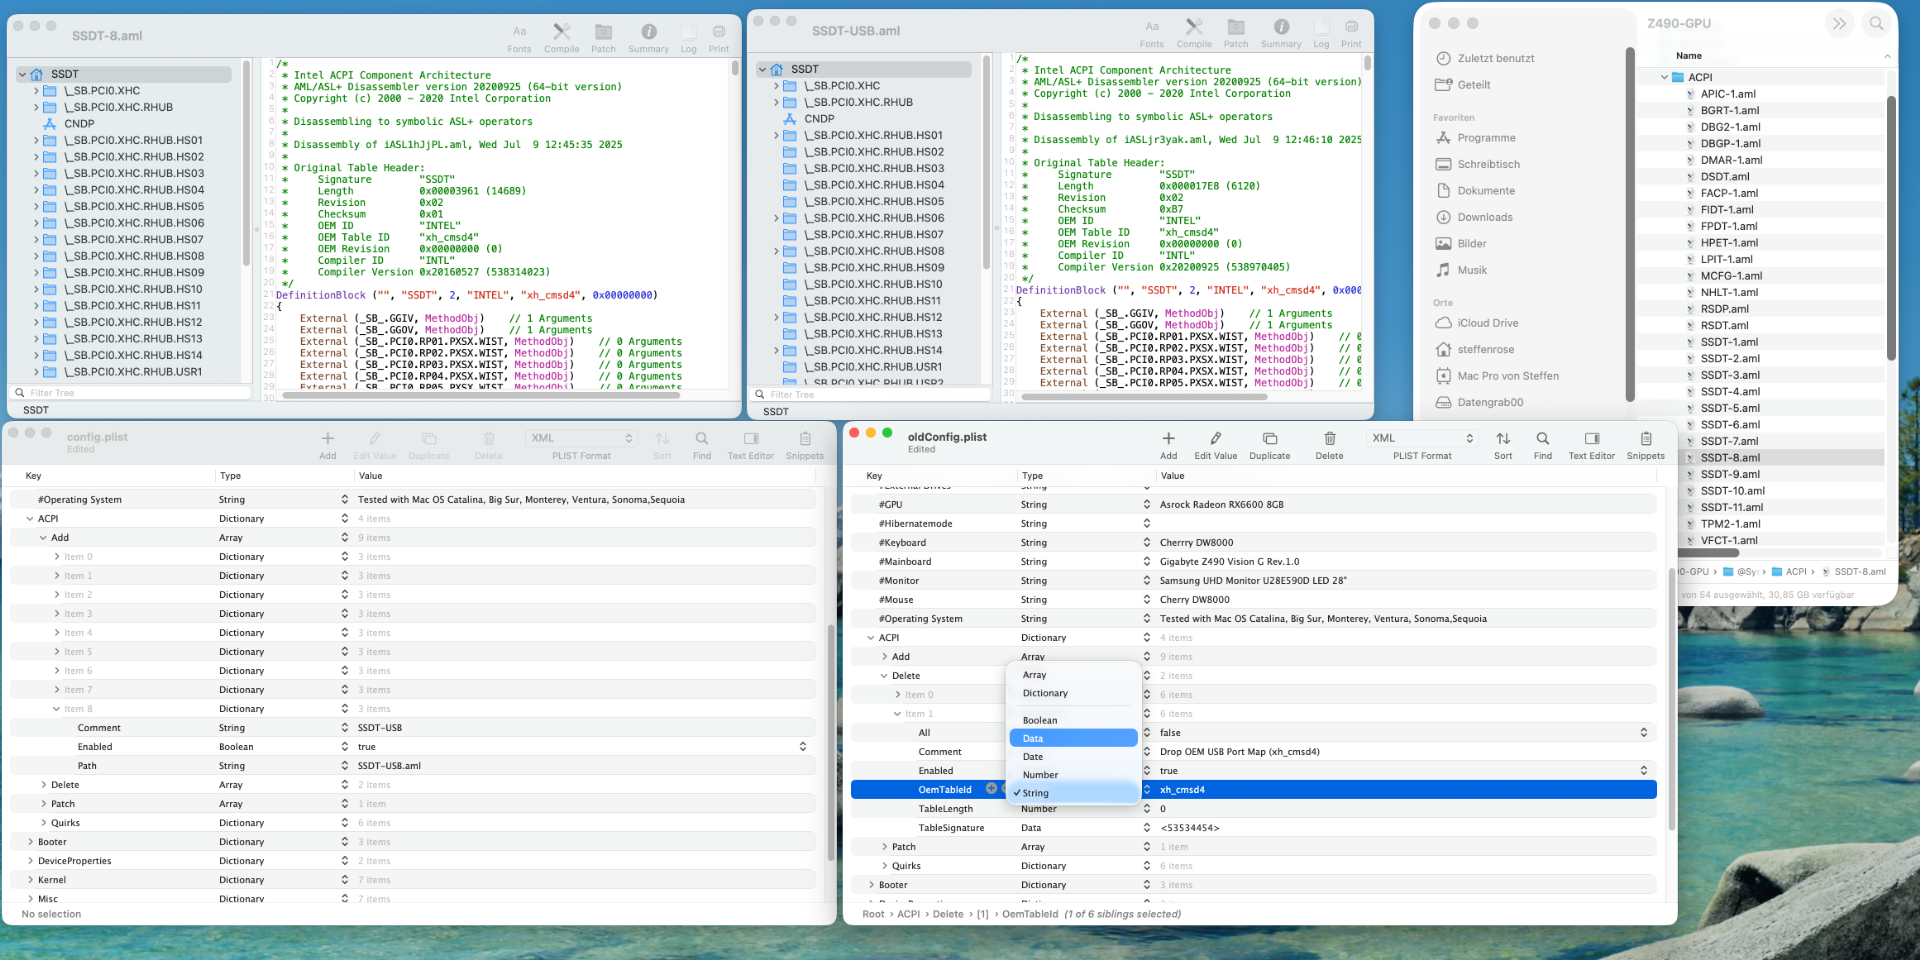Click Duplicate icon in oldConfig.plist toolbar

[x=1269, y=439]
